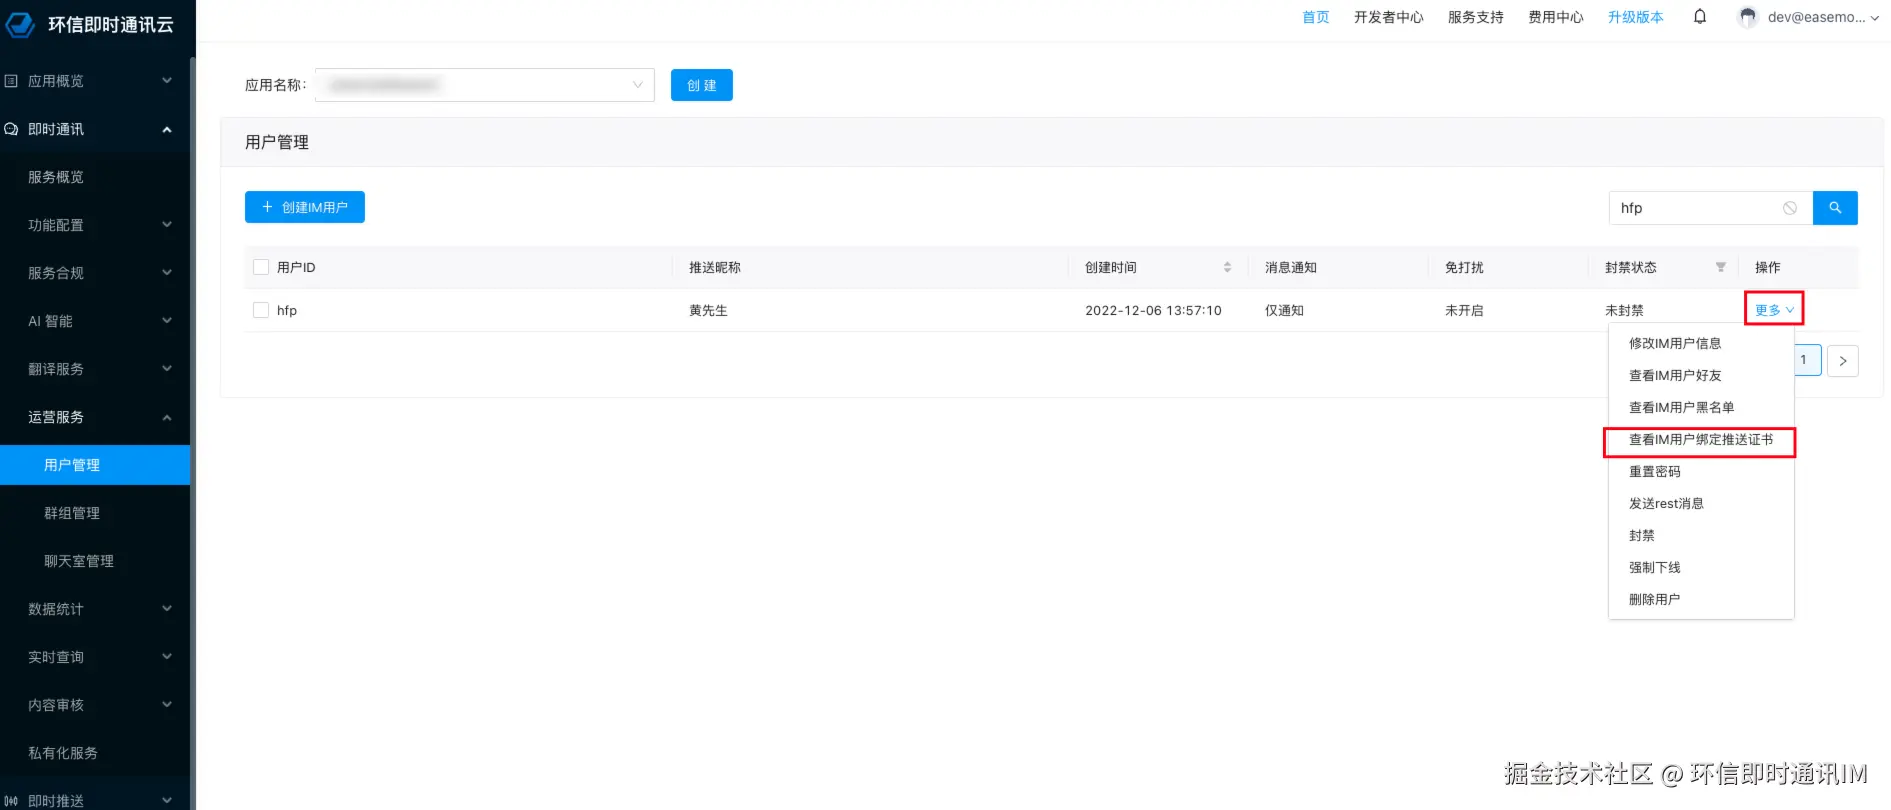The height and width of the screenshot is (810, 1891).
Task: Click the 未封禁 status cell
Action: pyautogui.click(x=1624, y=310)
